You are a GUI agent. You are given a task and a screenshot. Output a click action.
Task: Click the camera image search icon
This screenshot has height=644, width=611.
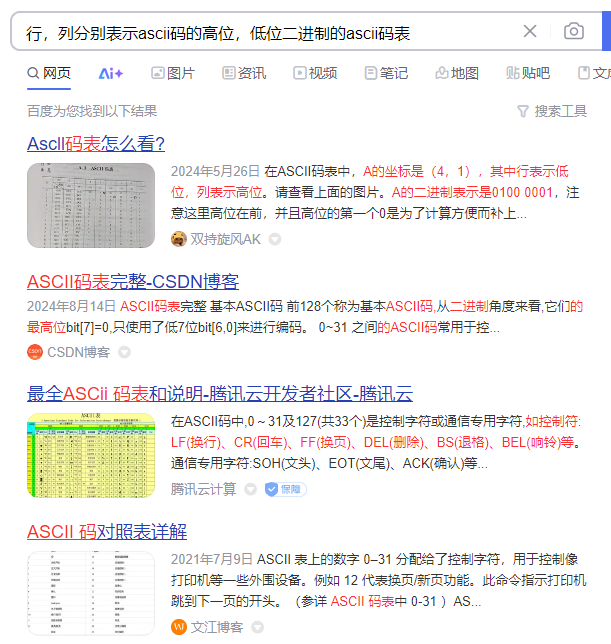[573, 31]
